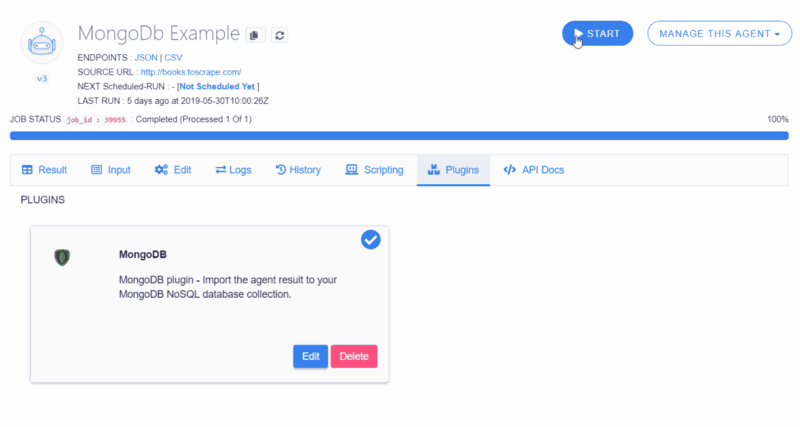Viewport: 800px width, 427px height.
Task: Click the MongoDB leaf logo icon
Action: [62, 257]
